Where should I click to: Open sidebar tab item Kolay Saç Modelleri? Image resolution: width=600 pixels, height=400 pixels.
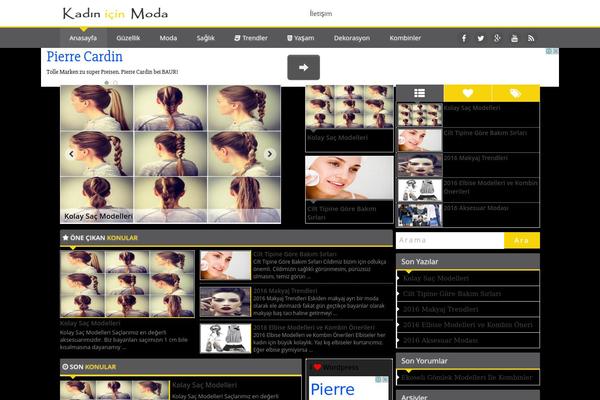coord(472,108)
